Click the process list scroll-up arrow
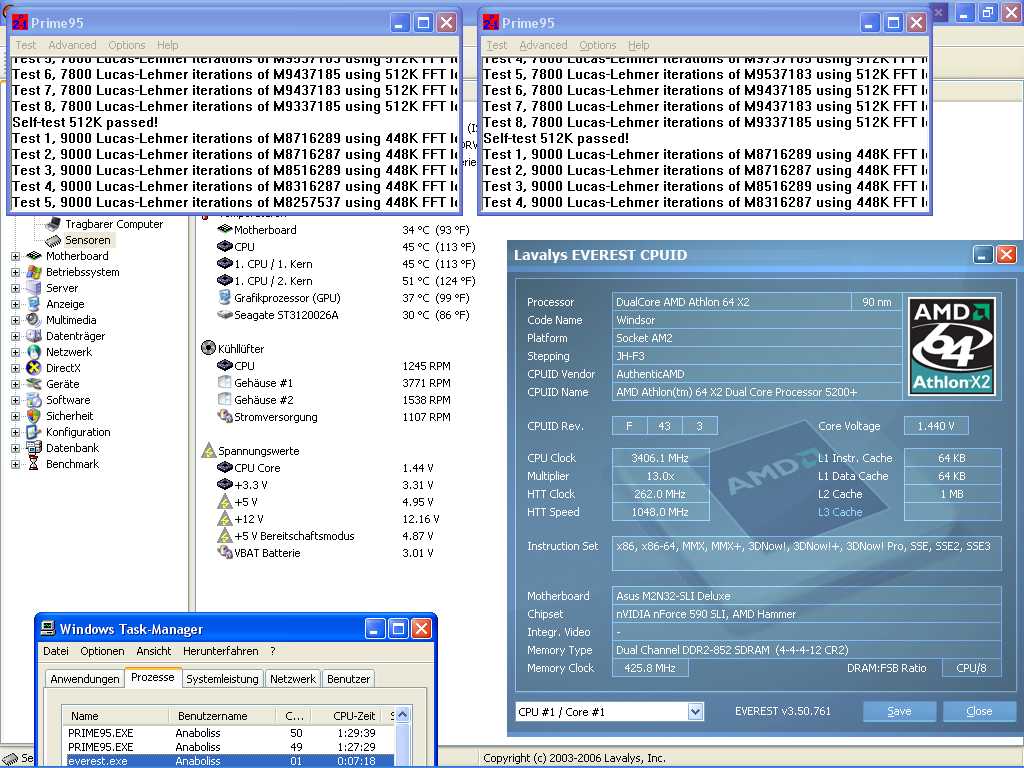 (402, 715)
